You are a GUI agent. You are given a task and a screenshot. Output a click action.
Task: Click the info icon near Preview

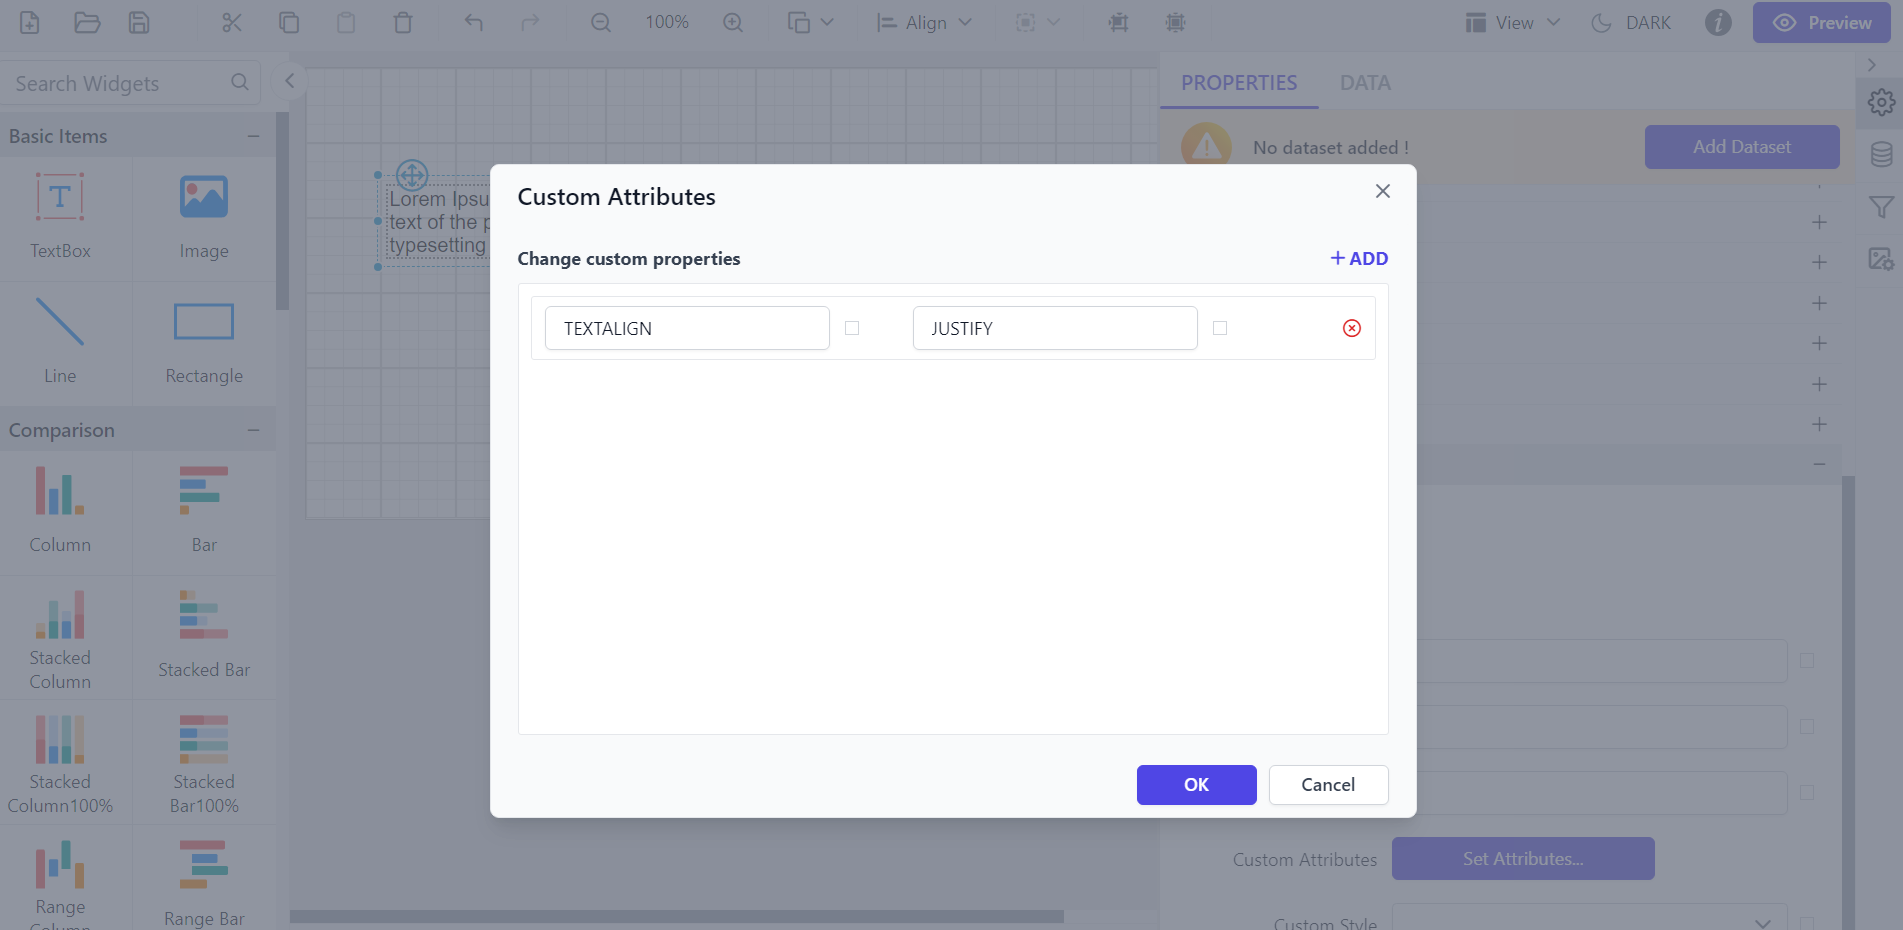tap(1717, 22)
